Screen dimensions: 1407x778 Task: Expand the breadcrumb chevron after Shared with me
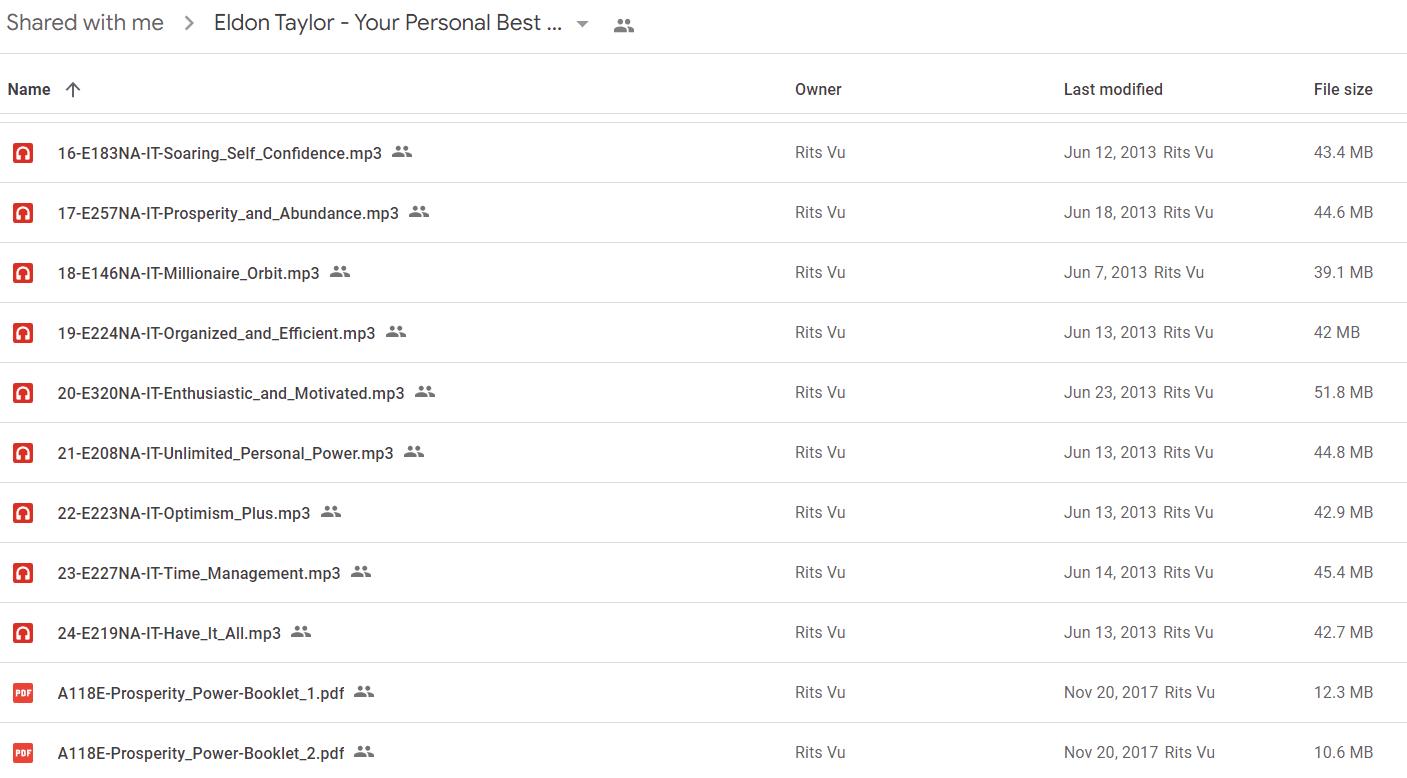click(189, 24)
